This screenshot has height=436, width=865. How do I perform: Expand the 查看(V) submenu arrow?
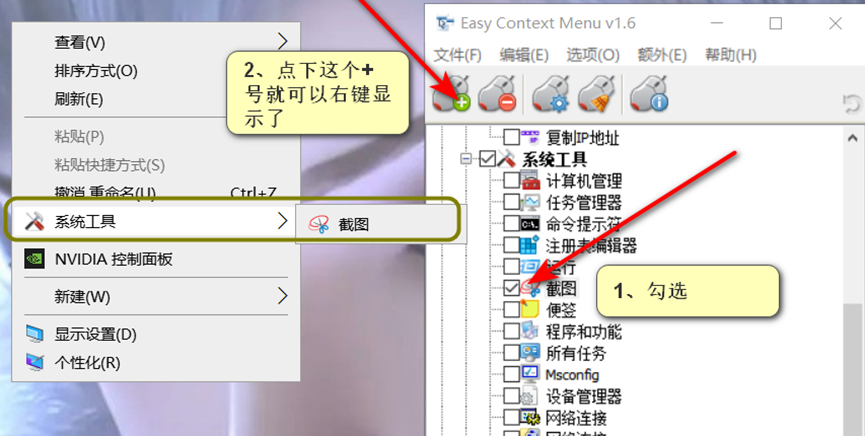pyautogui.click(x=282, y=41)
